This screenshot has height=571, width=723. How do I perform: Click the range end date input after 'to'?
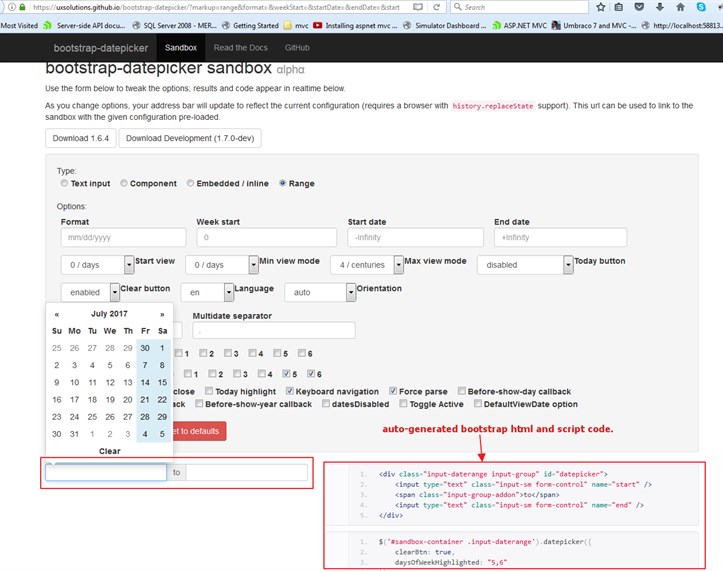247,472
